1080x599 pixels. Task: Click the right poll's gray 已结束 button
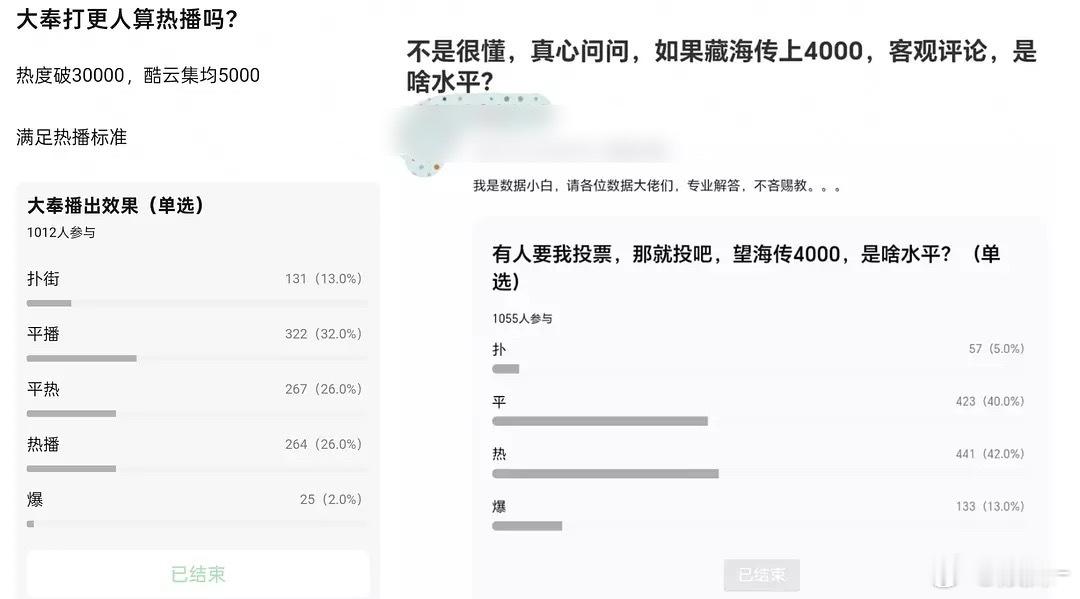[761, 575]
